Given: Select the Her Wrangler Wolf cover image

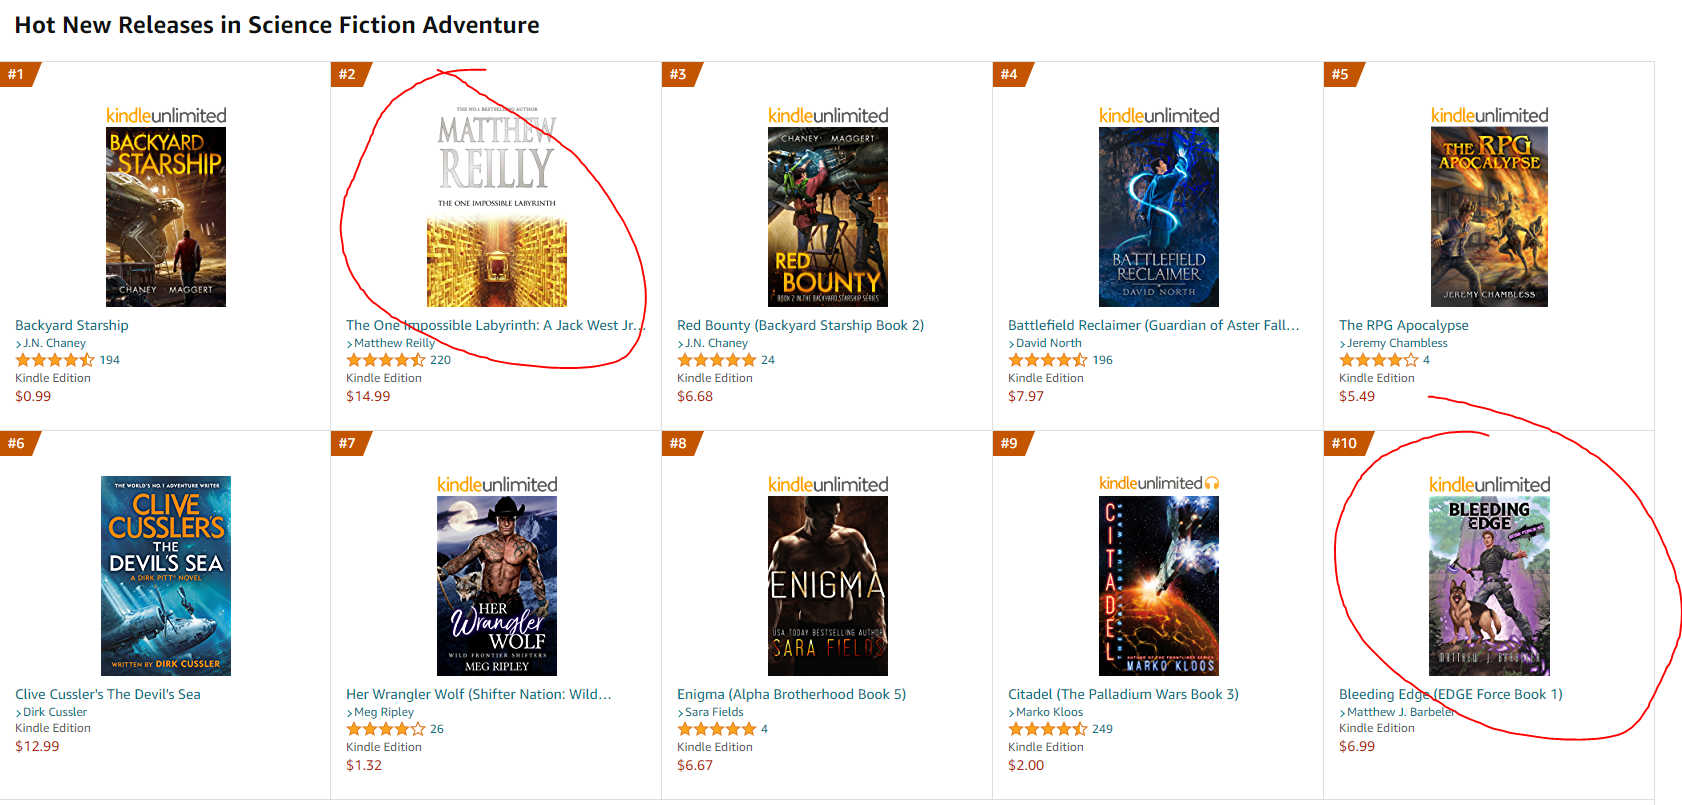Looking at the screenshot, I should [497, 585].
